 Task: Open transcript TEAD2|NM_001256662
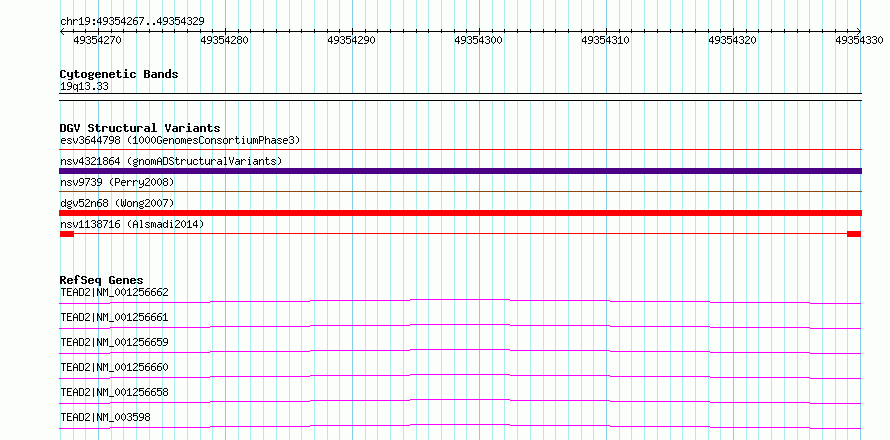[x=114, y=292]
